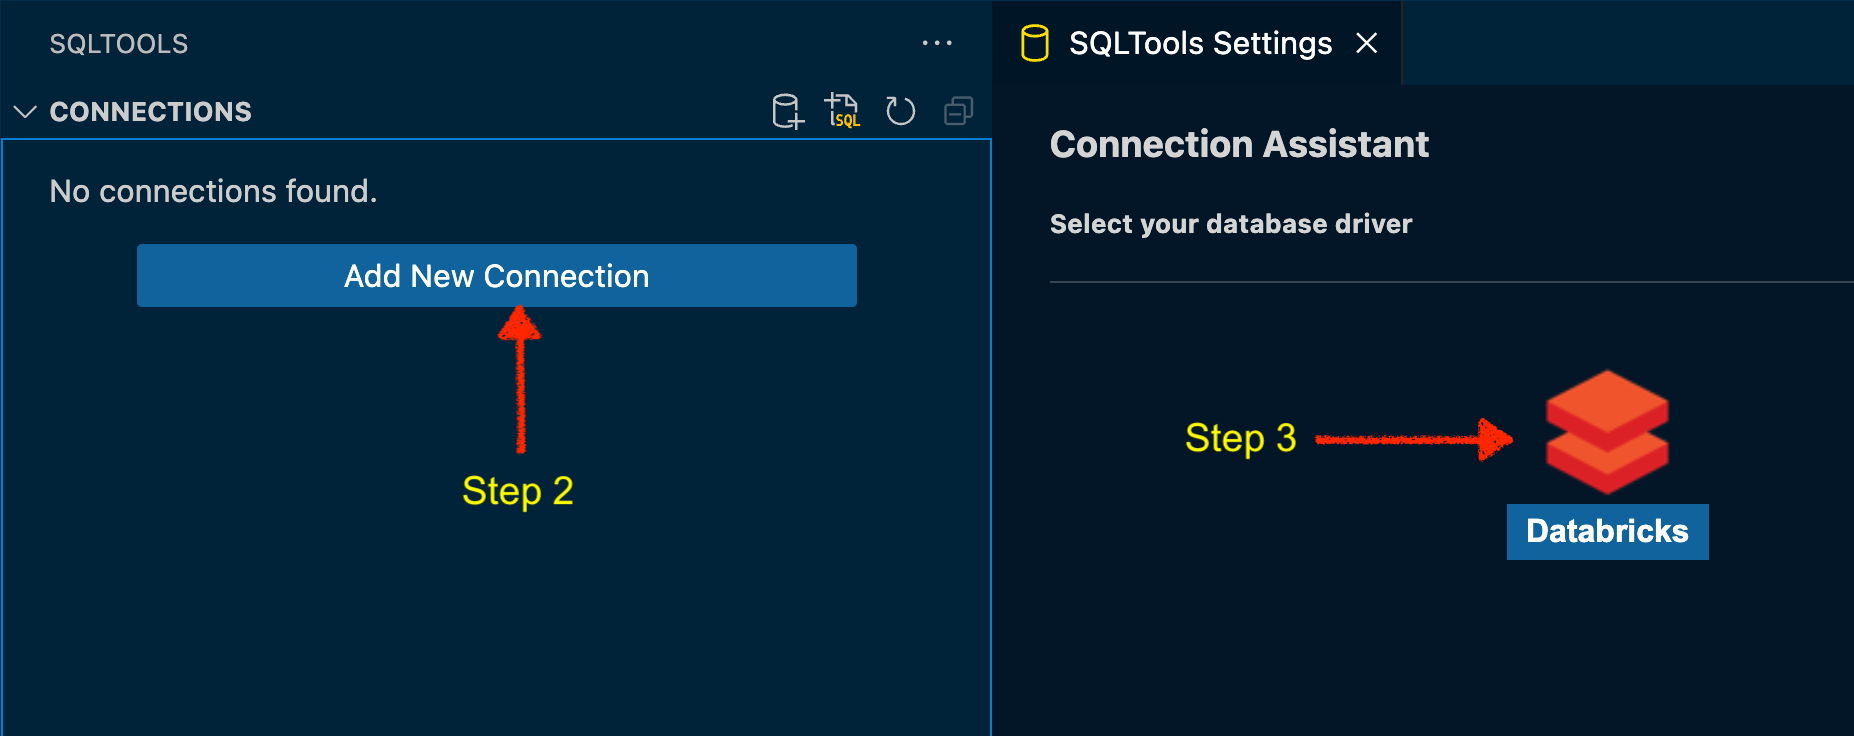Viewport: 1854px width, 736px height.
Task: Open the SQLTools panel more actions ellipsis
Action: click(937, 43)
